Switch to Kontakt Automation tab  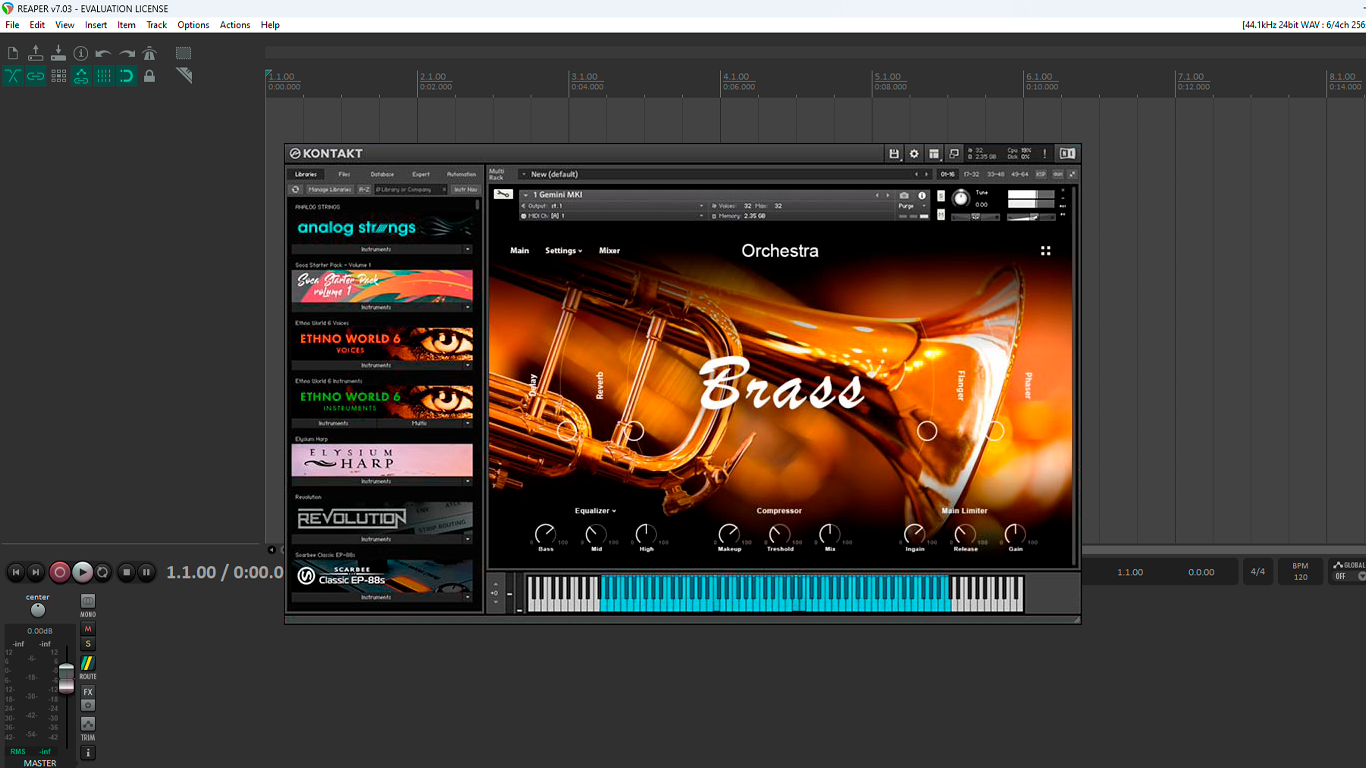coord(461,174)
